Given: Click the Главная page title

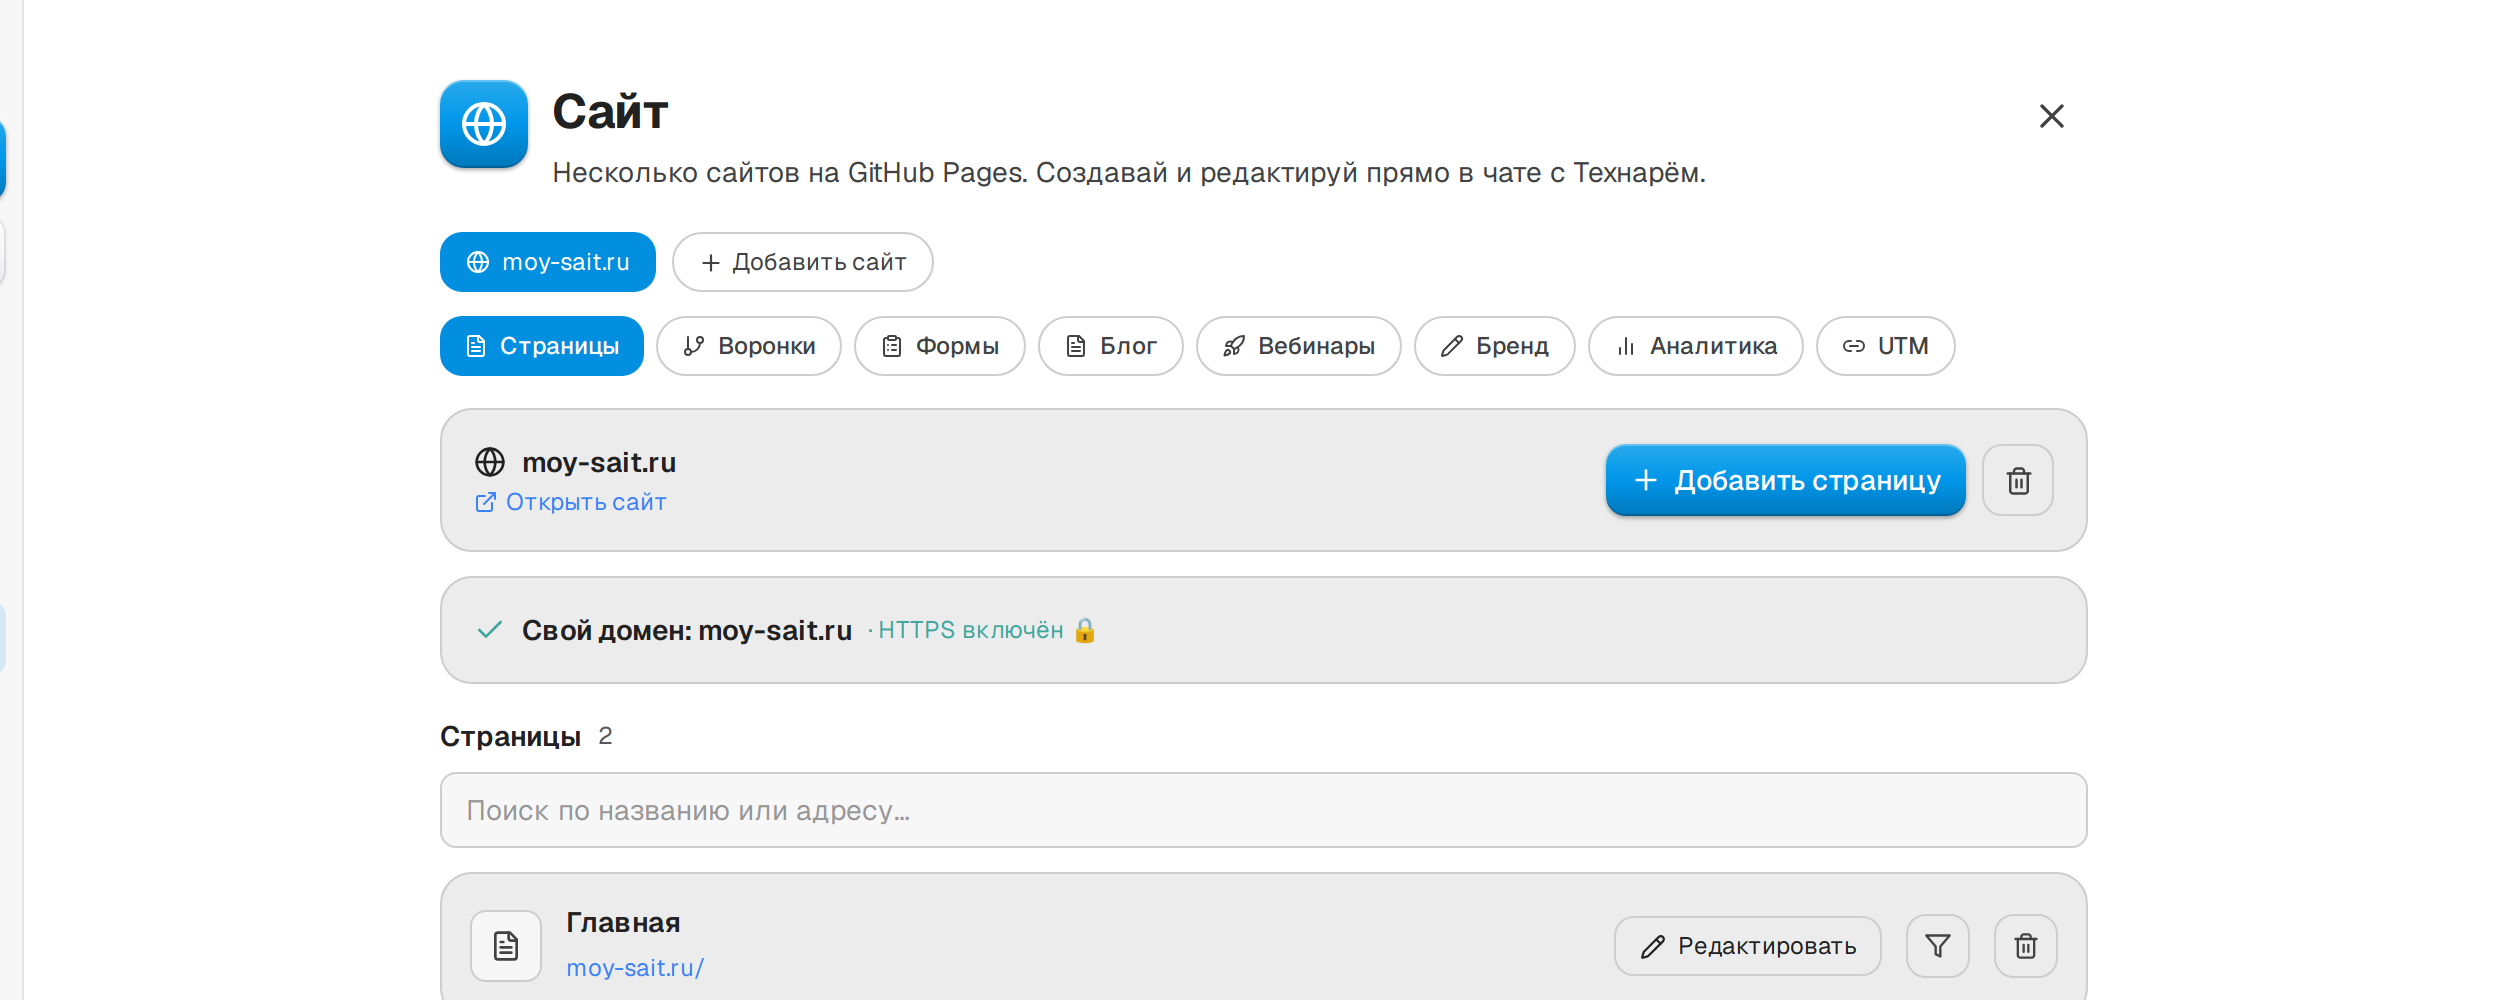Looking at the screenshot, I should (x=623, y=922).
